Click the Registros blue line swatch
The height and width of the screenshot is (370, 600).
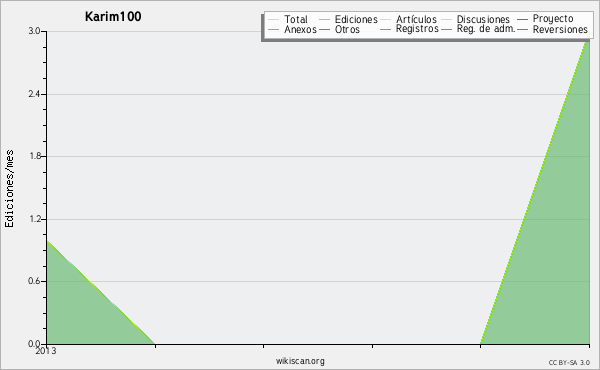385,30
